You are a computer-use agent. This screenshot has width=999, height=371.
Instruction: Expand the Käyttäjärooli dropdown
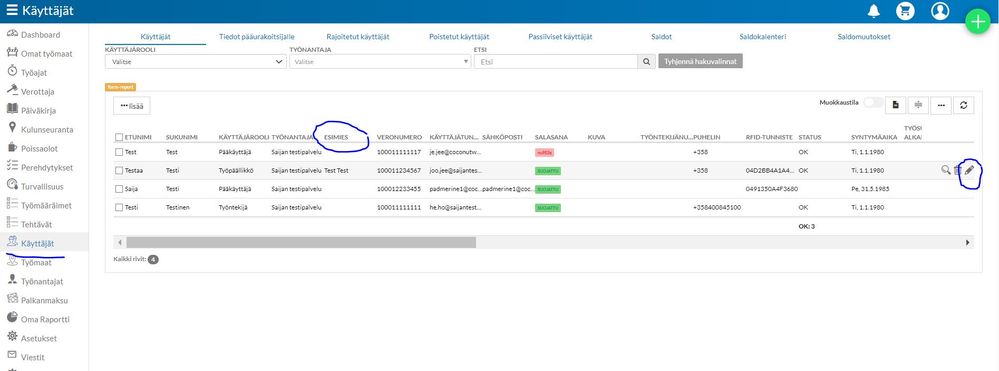[196, 62]
